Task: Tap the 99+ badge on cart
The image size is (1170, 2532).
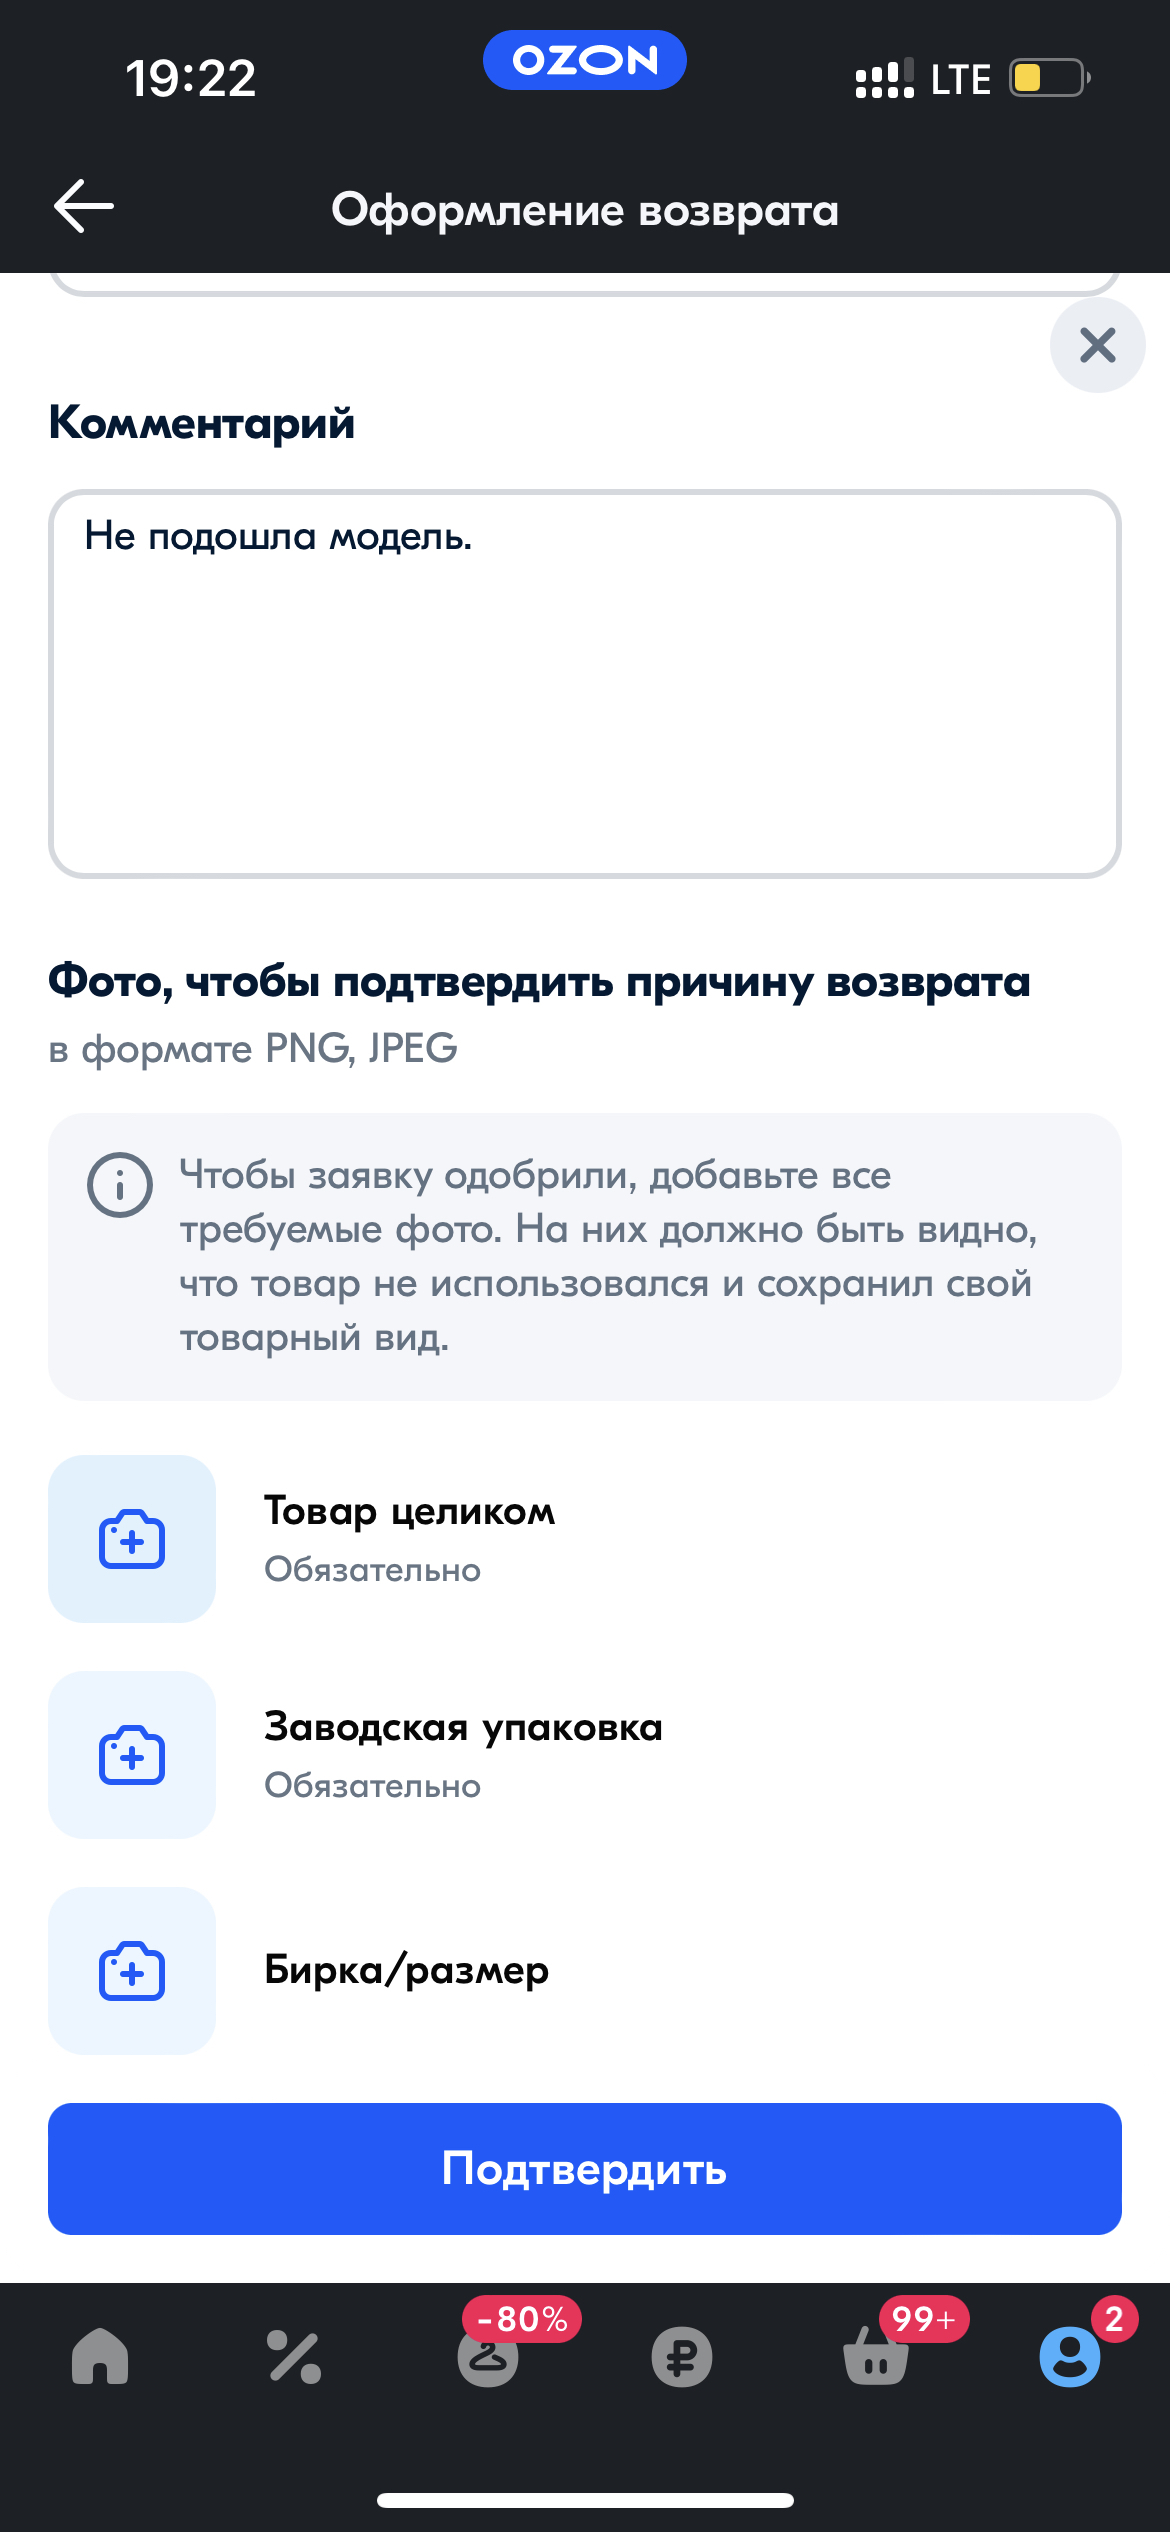Action: click(x=923, y=2319)
